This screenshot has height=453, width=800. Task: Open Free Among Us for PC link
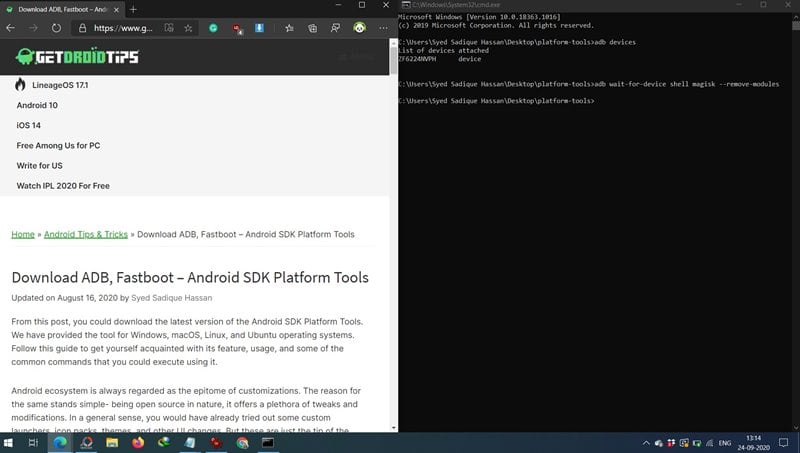(58, 145)
